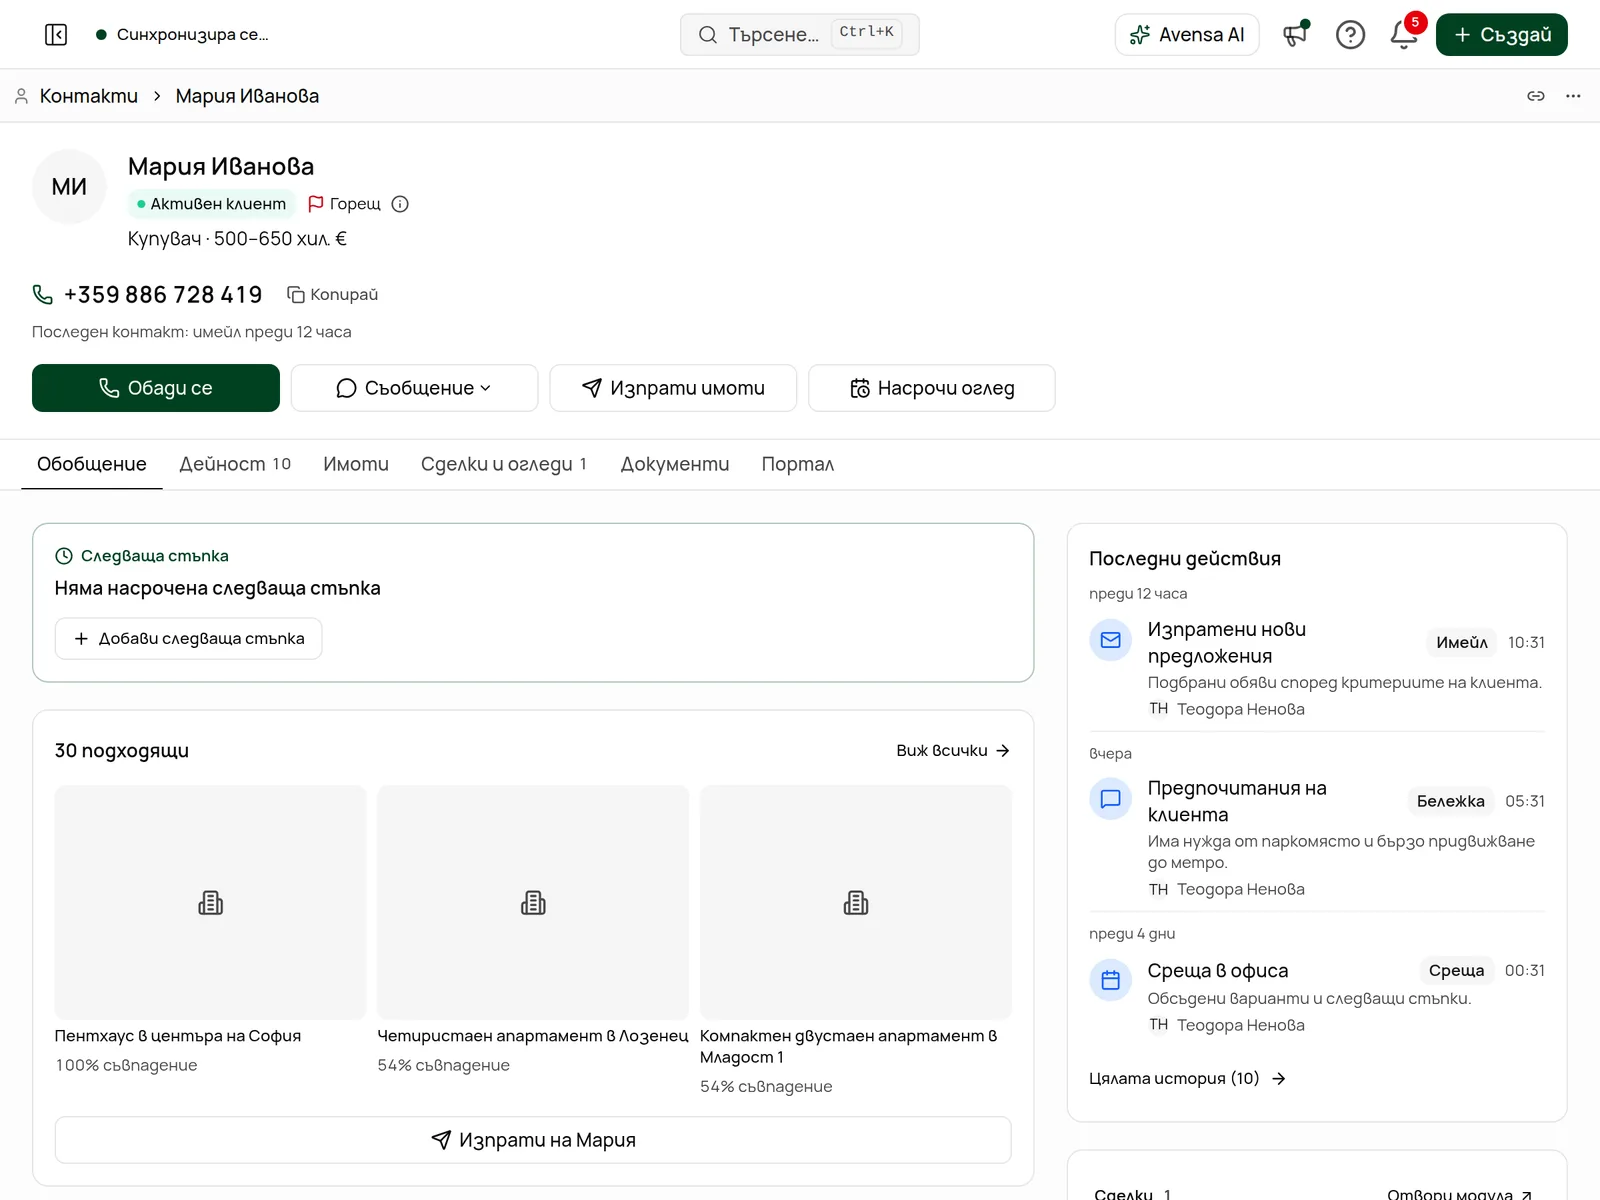
Task: Click the green phone icon by number
Action: (43, 294)
